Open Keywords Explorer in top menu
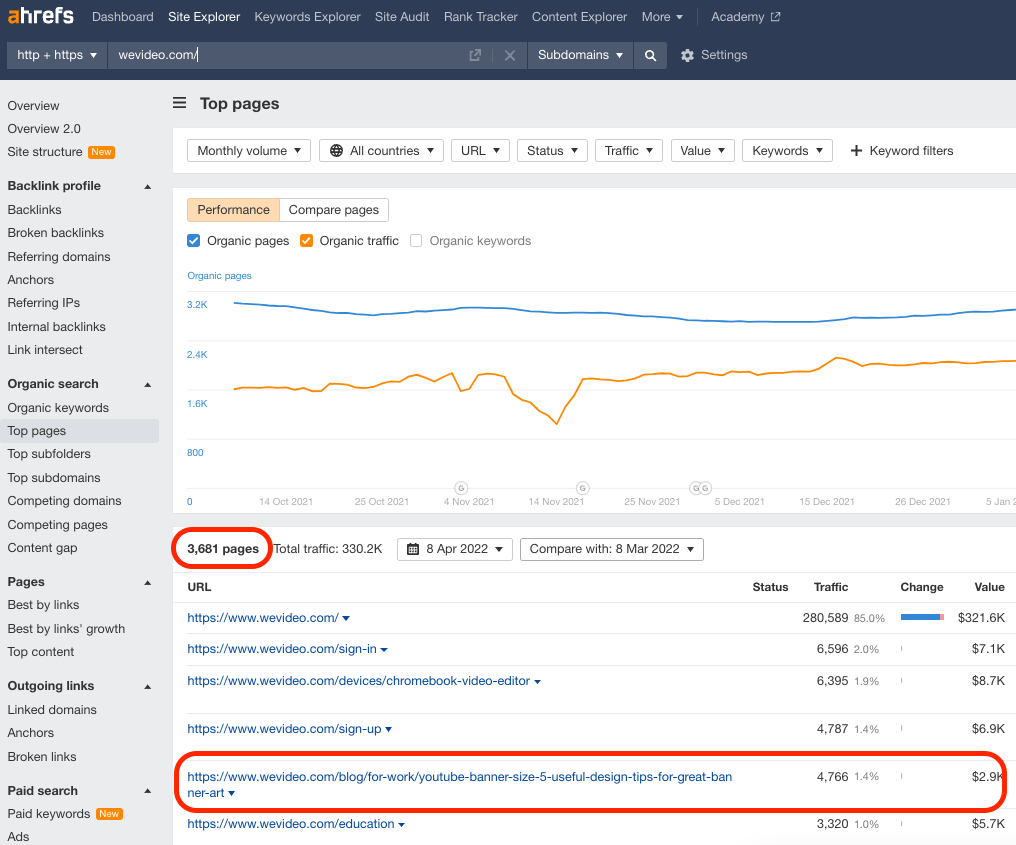The height and width of the screenshot is (845, 1016). click(307, 17)
